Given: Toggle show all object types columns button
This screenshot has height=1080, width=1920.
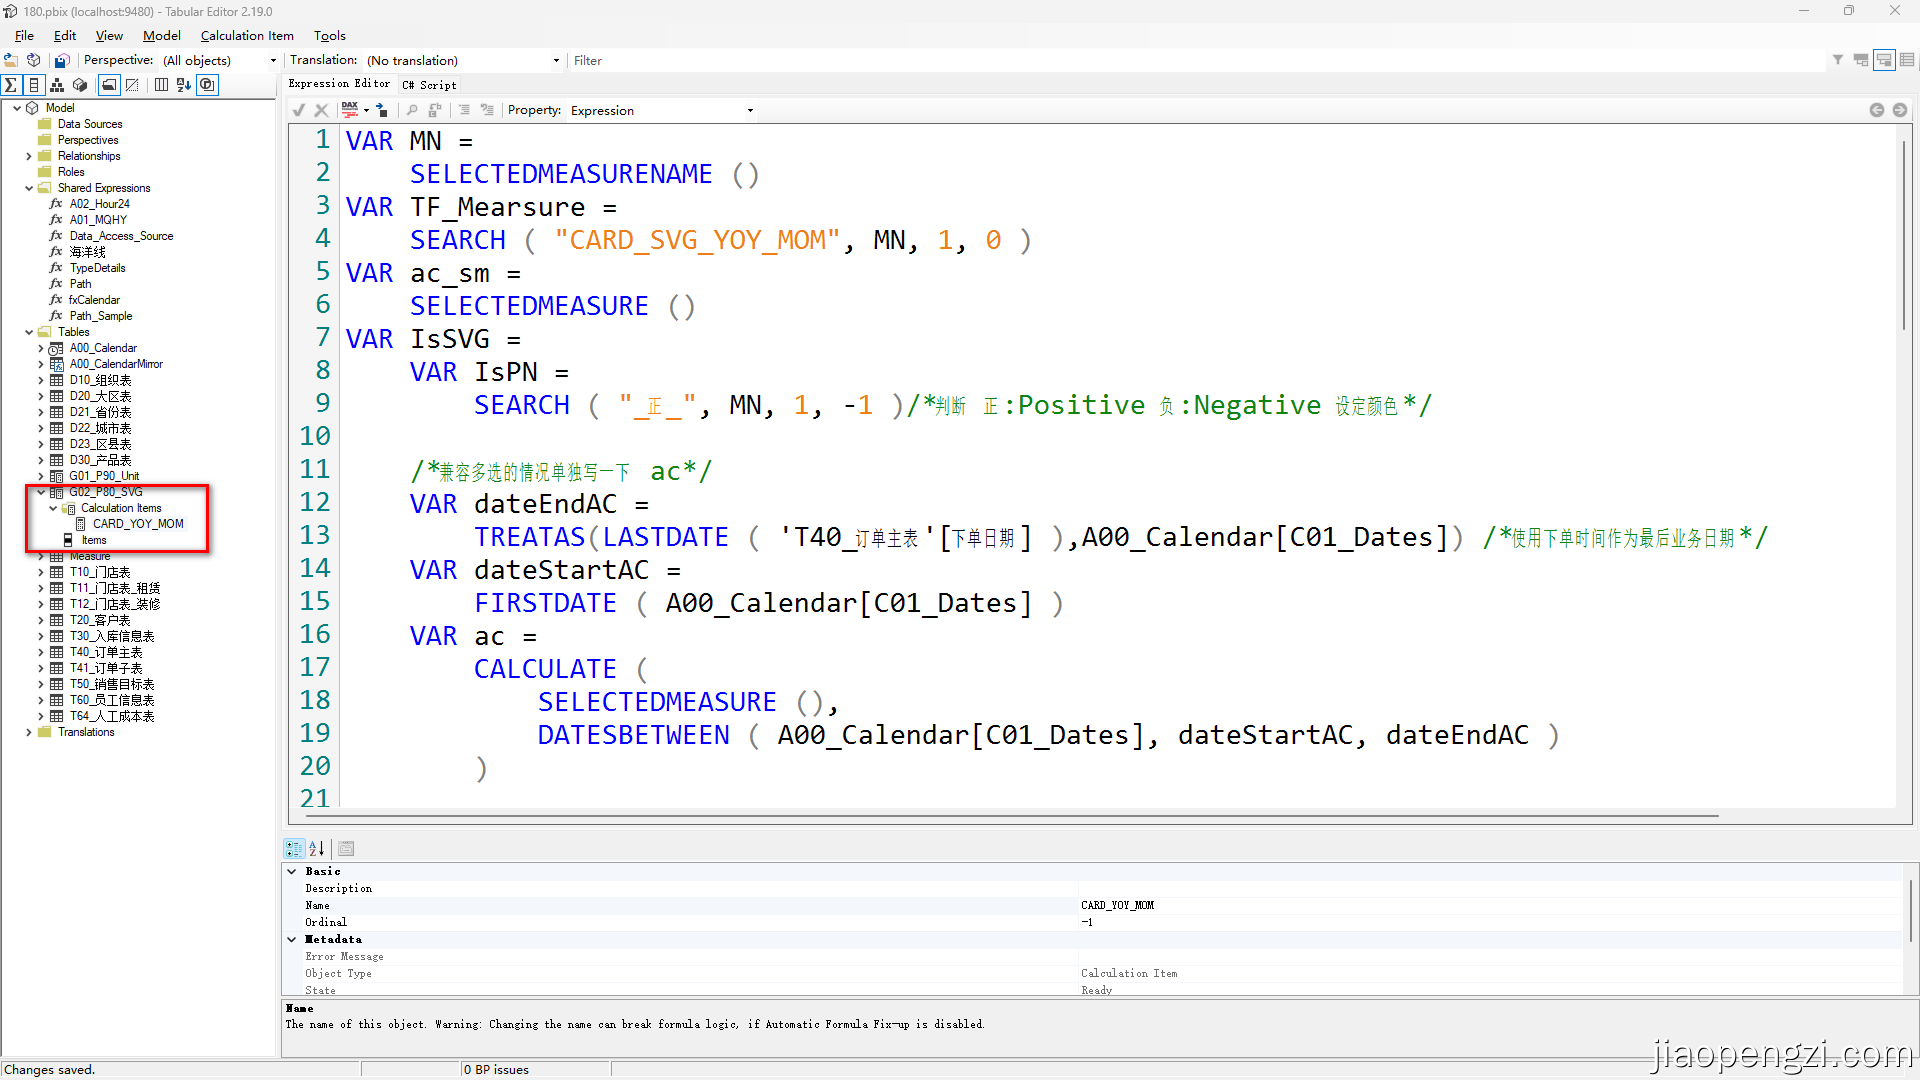Looking at the screenshot, I should tap(161, 85).
